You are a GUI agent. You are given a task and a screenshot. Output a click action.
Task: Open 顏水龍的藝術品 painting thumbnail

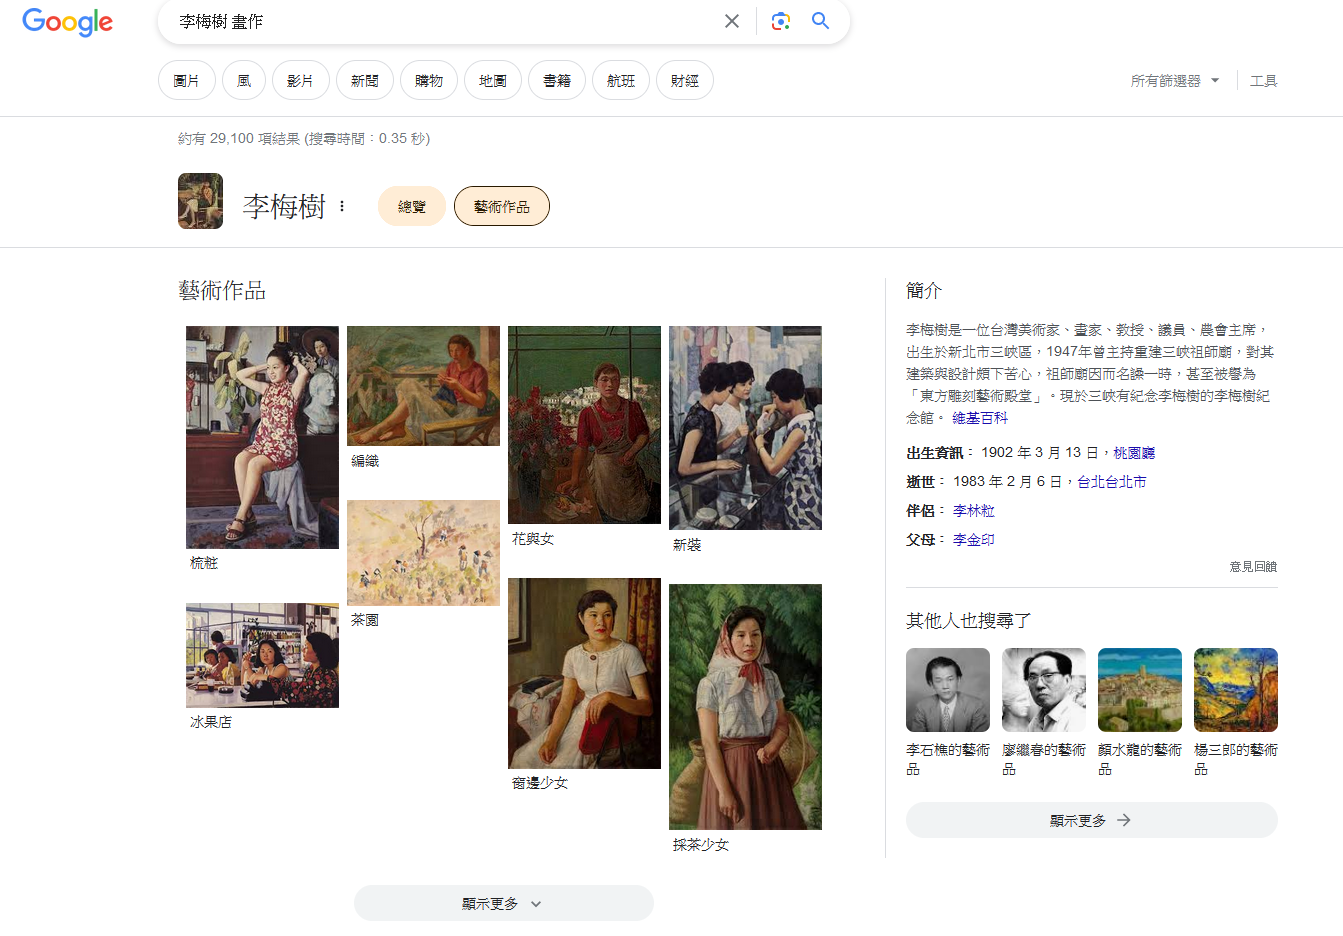pyautogui.click(x=1140, y=690)
